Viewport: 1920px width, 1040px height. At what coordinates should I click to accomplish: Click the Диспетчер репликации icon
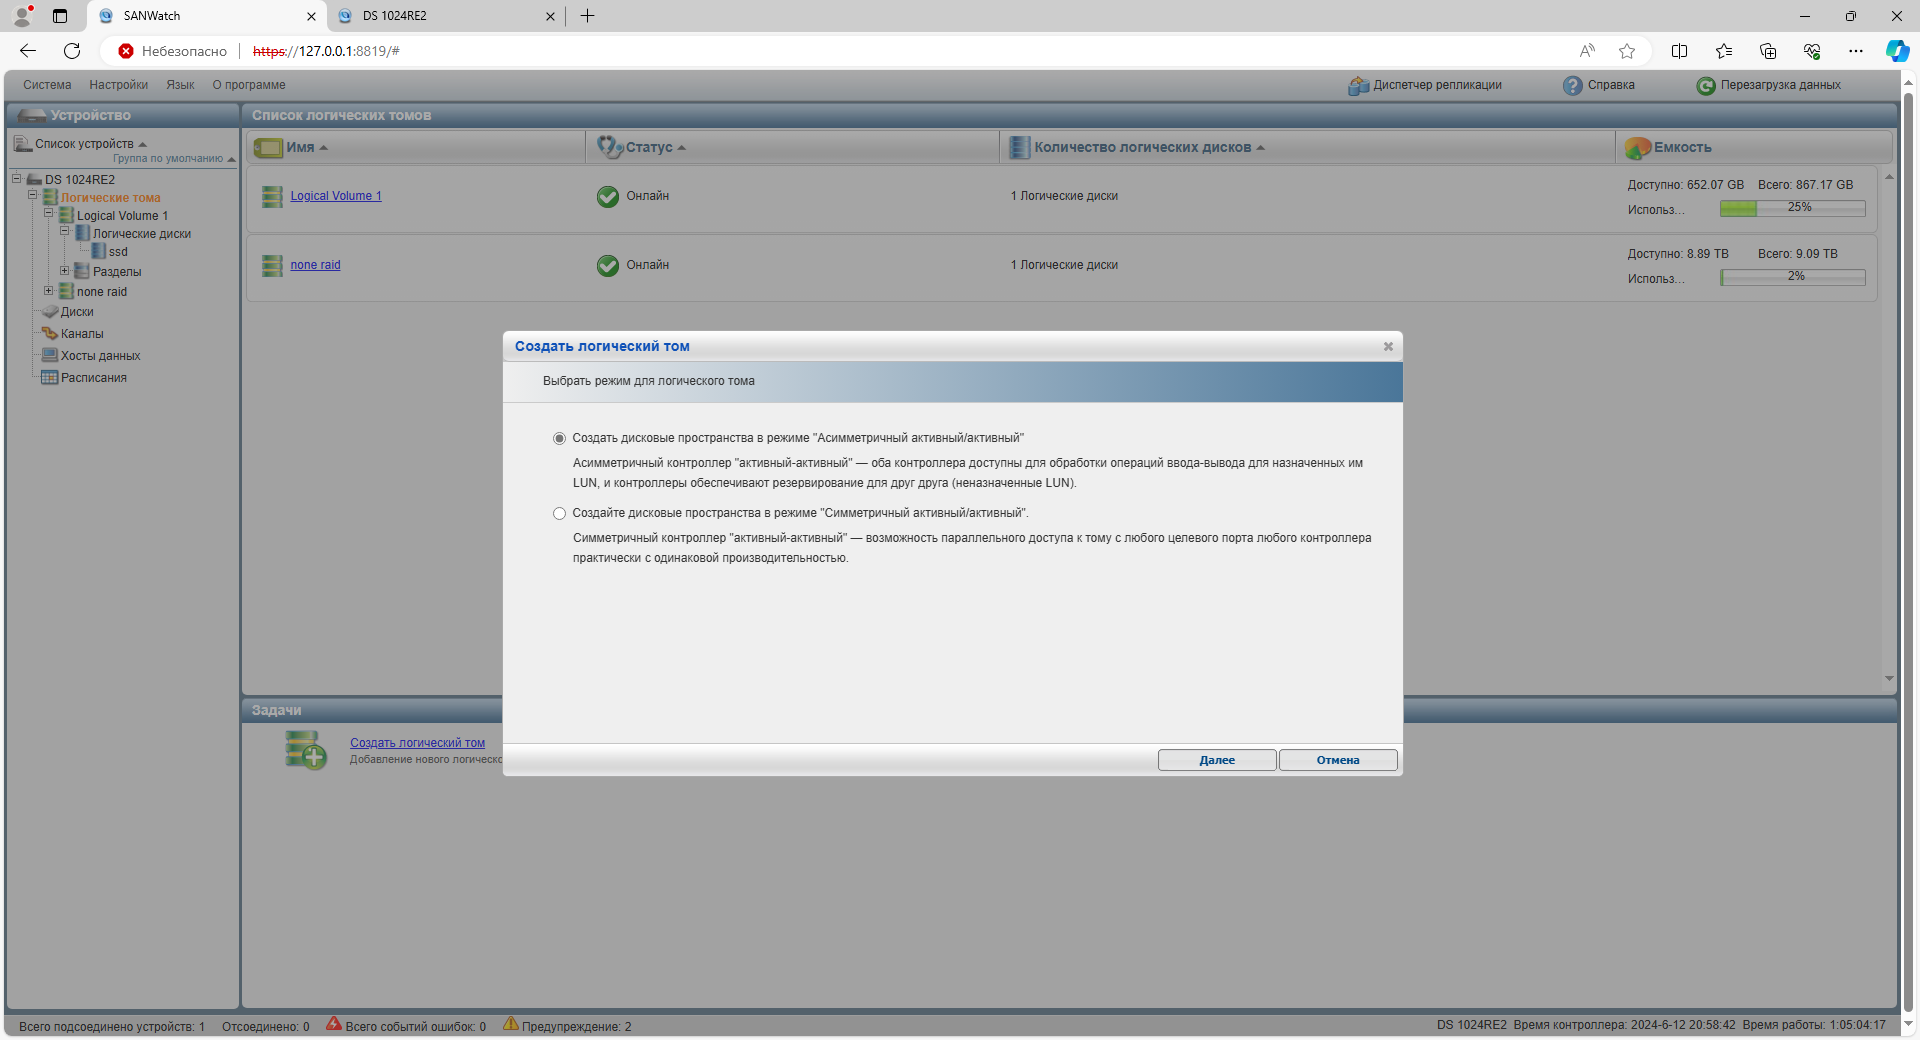1358,86
